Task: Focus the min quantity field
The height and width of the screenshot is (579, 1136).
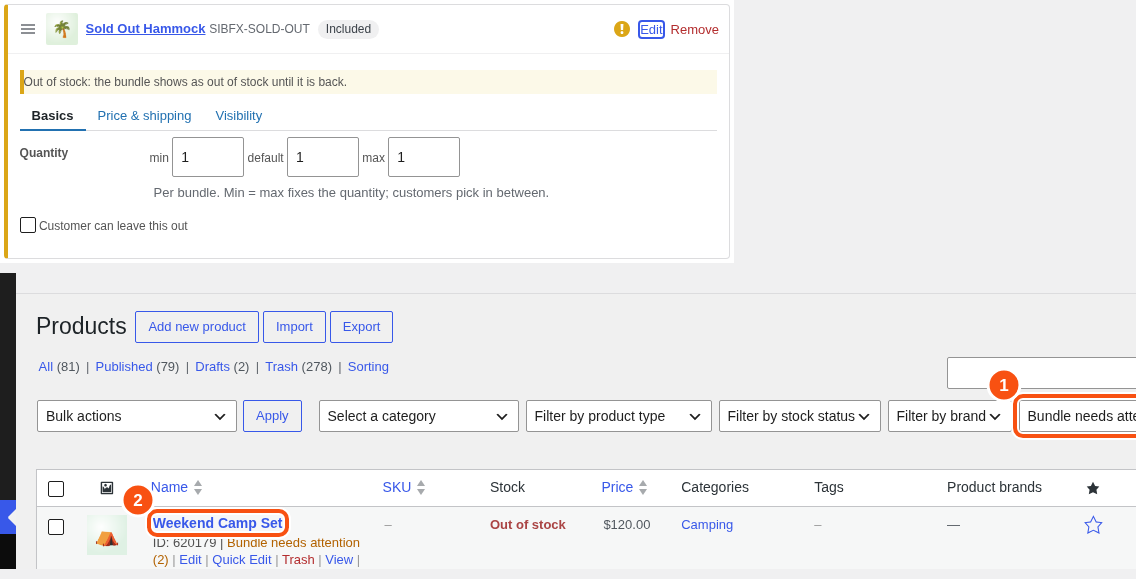Action: (208, 157)
